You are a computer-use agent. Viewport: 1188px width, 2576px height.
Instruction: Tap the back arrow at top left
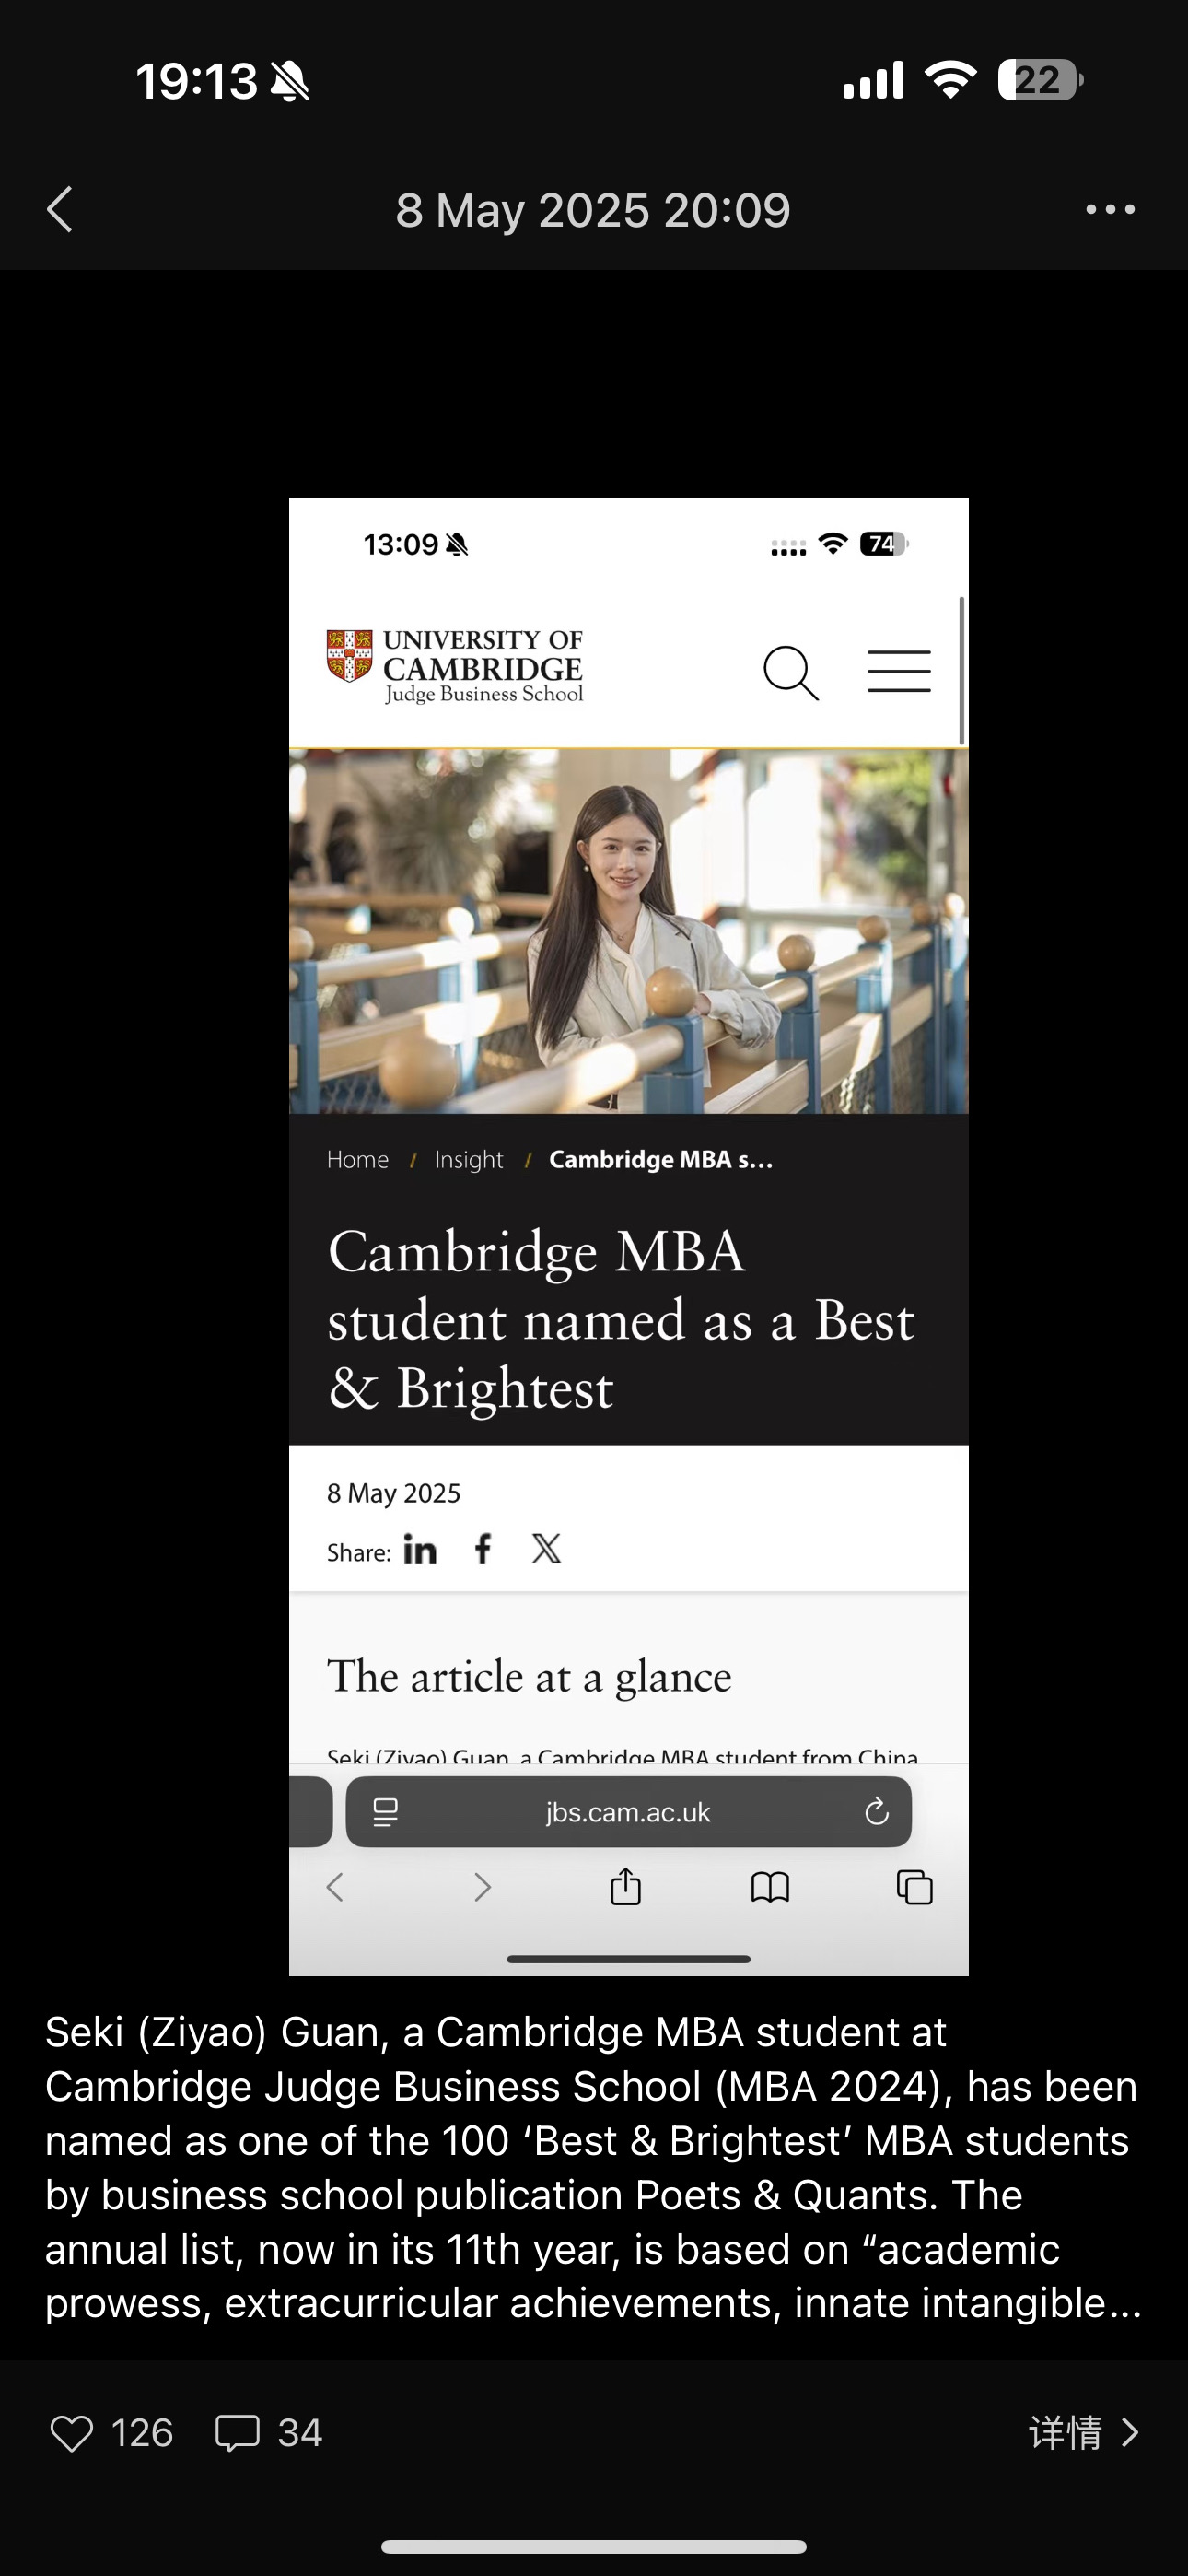point(60,209)
